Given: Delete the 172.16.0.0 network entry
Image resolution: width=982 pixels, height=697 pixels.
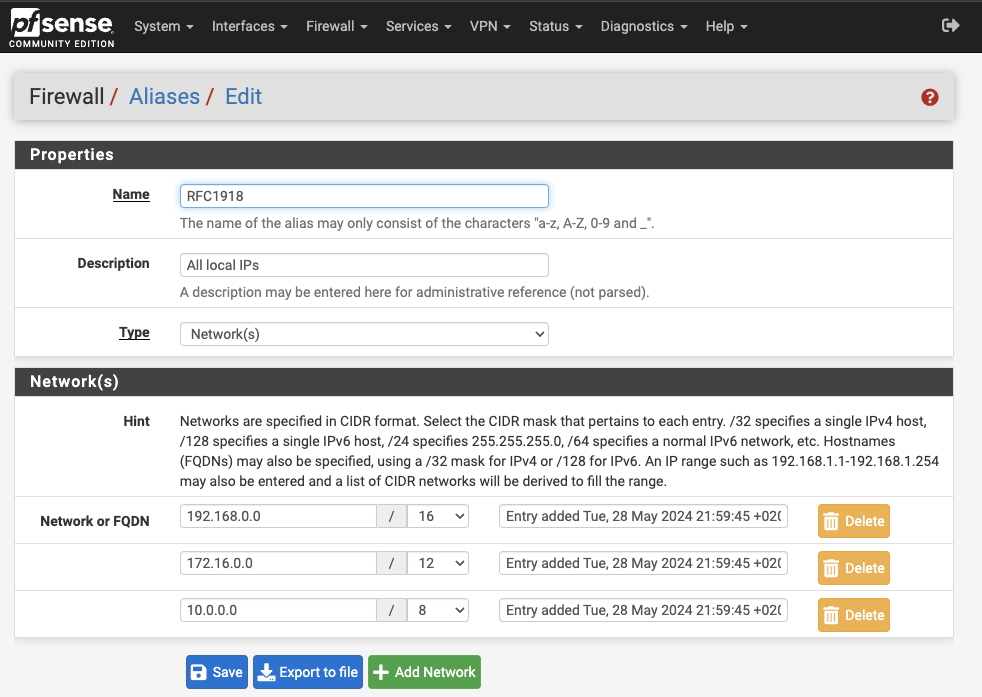Looking at the screenshot, I should tap(853, 568).
